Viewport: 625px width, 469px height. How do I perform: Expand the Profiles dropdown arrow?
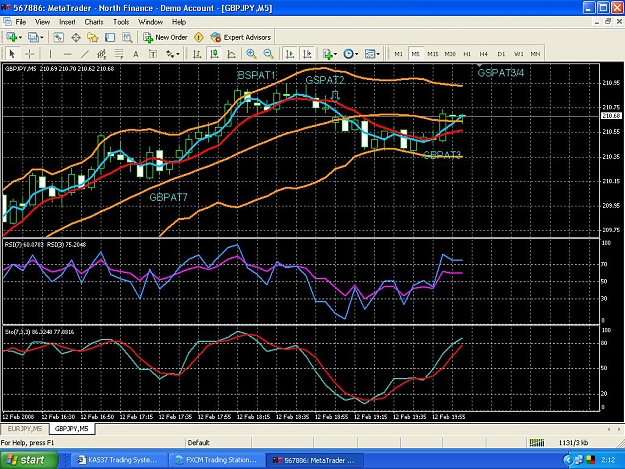click(42, 37)
